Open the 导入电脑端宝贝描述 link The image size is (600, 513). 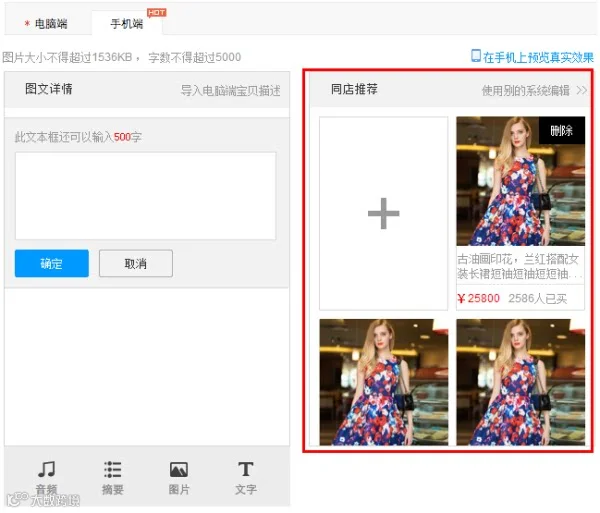(x=230, y=91)
